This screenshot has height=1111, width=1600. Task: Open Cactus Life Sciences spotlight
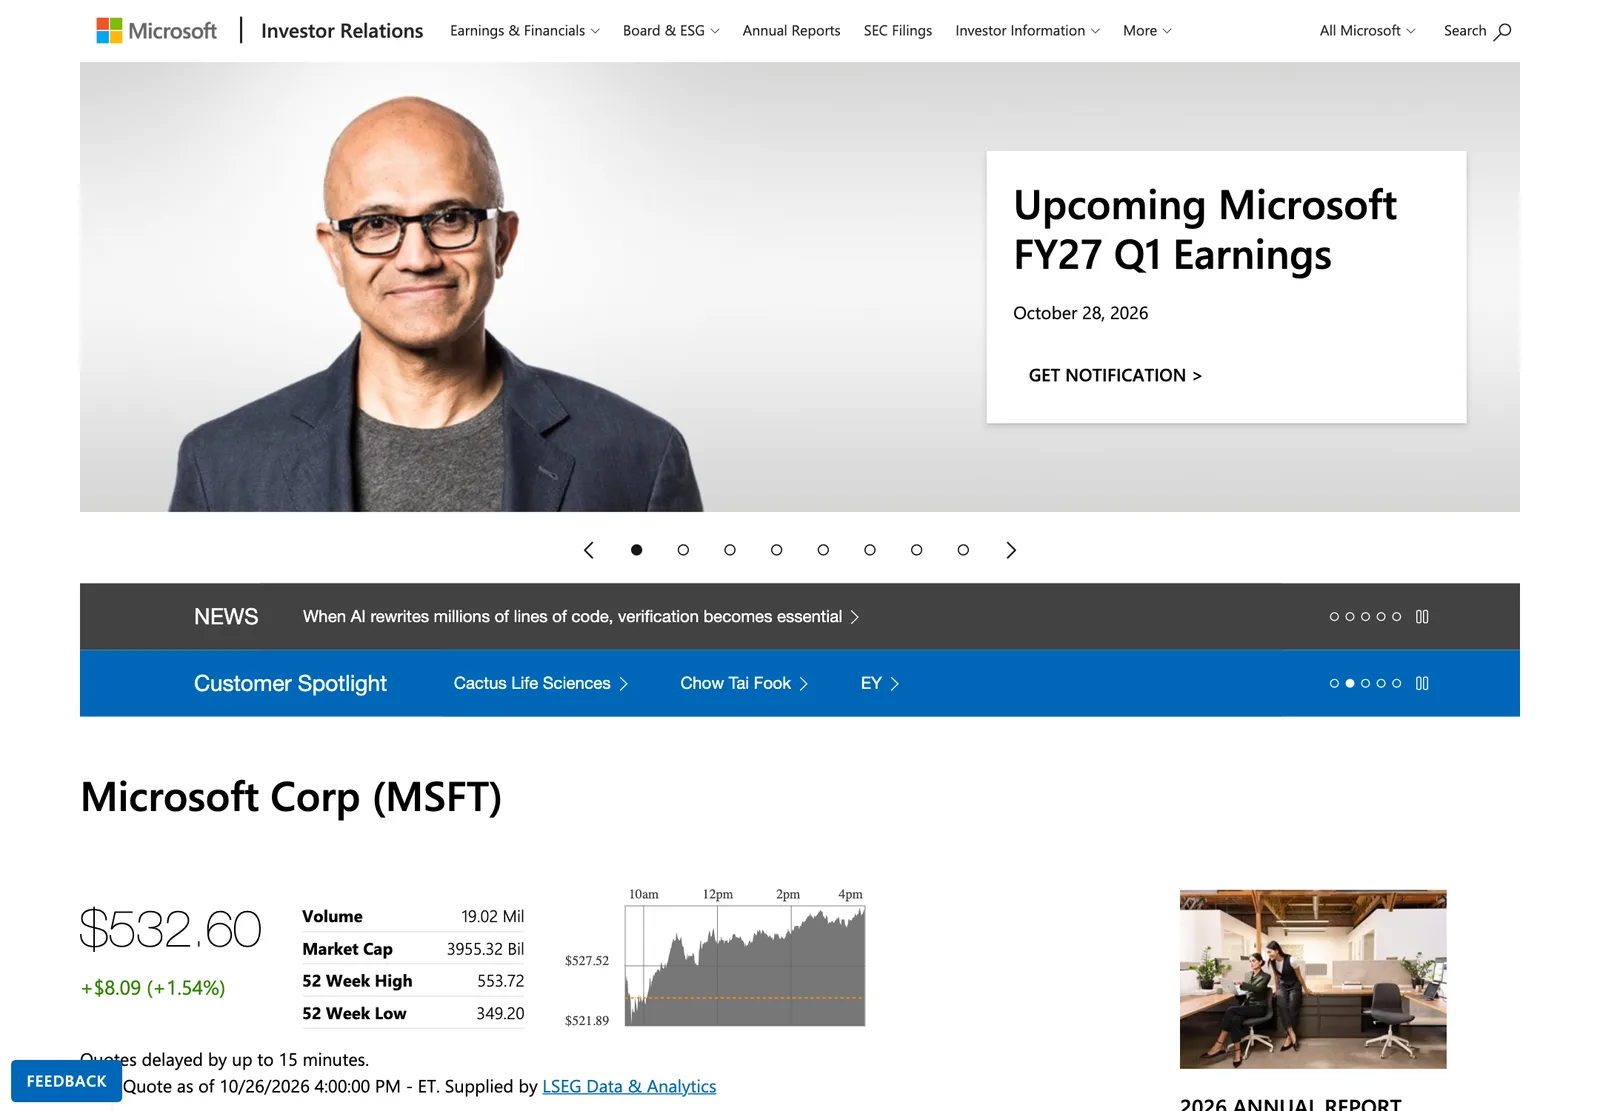pos(540,684)
